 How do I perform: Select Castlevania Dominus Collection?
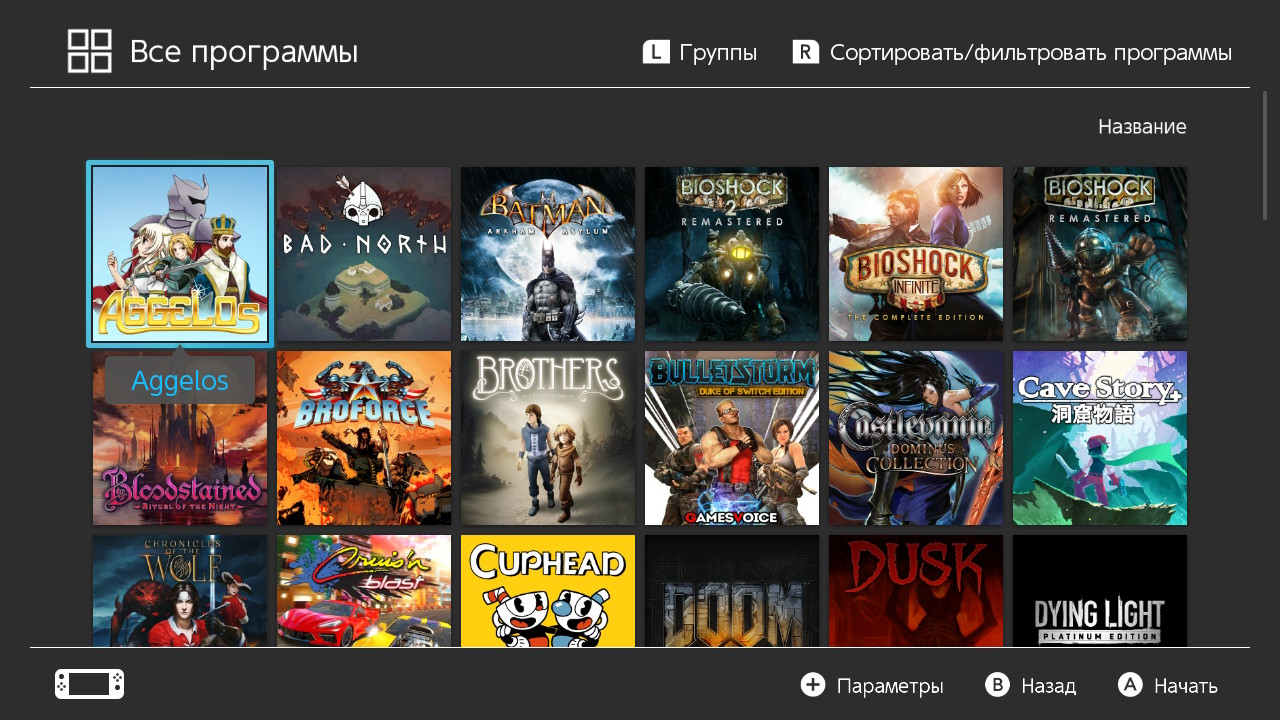pos(916,438)
